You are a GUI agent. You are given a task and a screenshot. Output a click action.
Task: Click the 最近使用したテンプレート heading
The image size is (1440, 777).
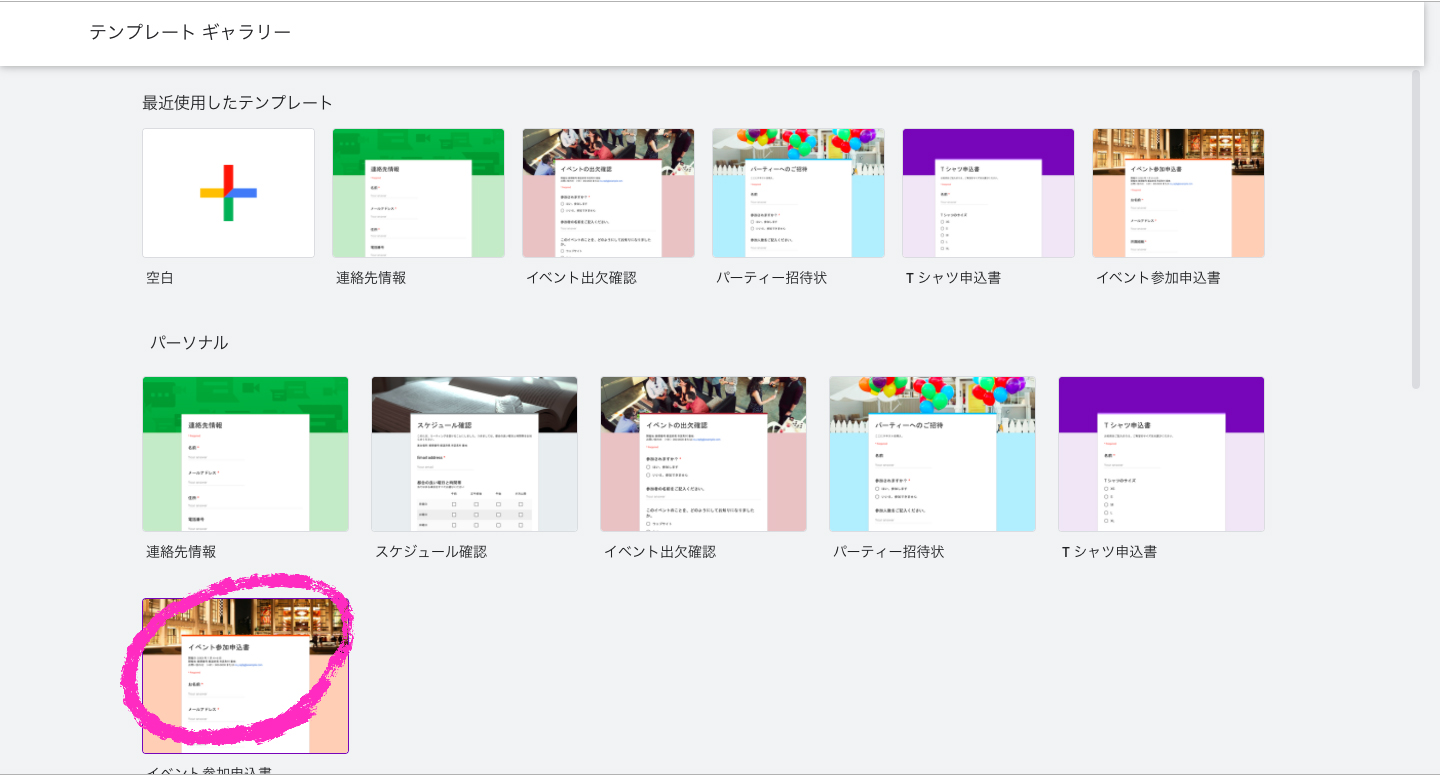click(x=238, y=102)
